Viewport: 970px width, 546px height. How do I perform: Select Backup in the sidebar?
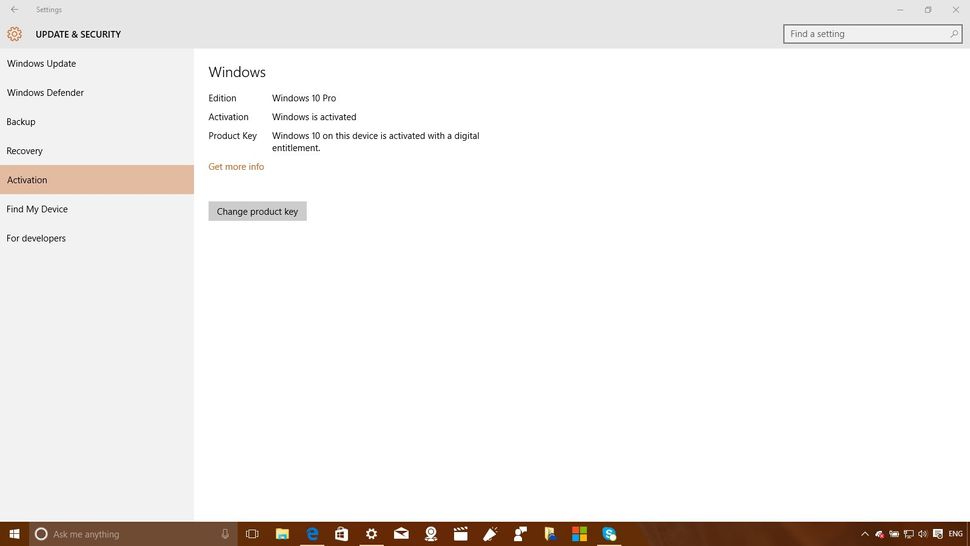pyautogui.click(x=97, y=122)
